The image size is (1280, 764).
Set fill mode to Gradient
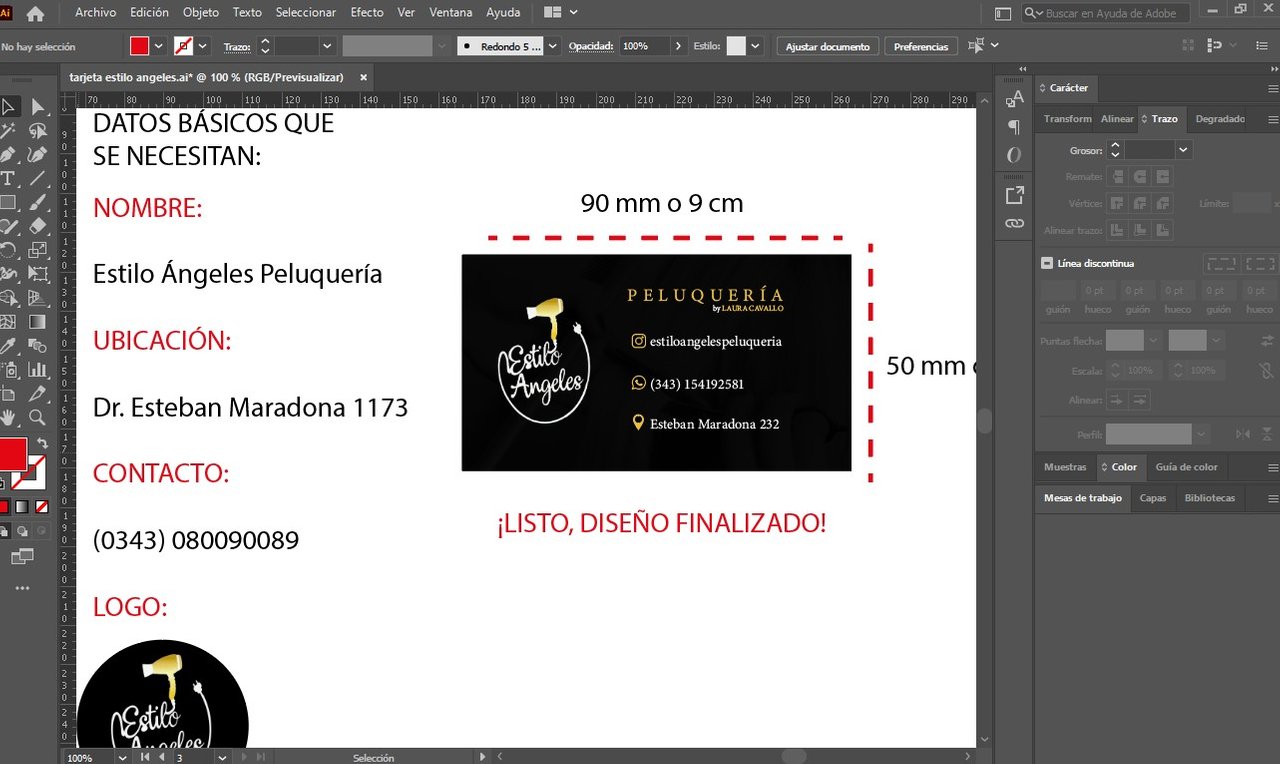(22, 507)
